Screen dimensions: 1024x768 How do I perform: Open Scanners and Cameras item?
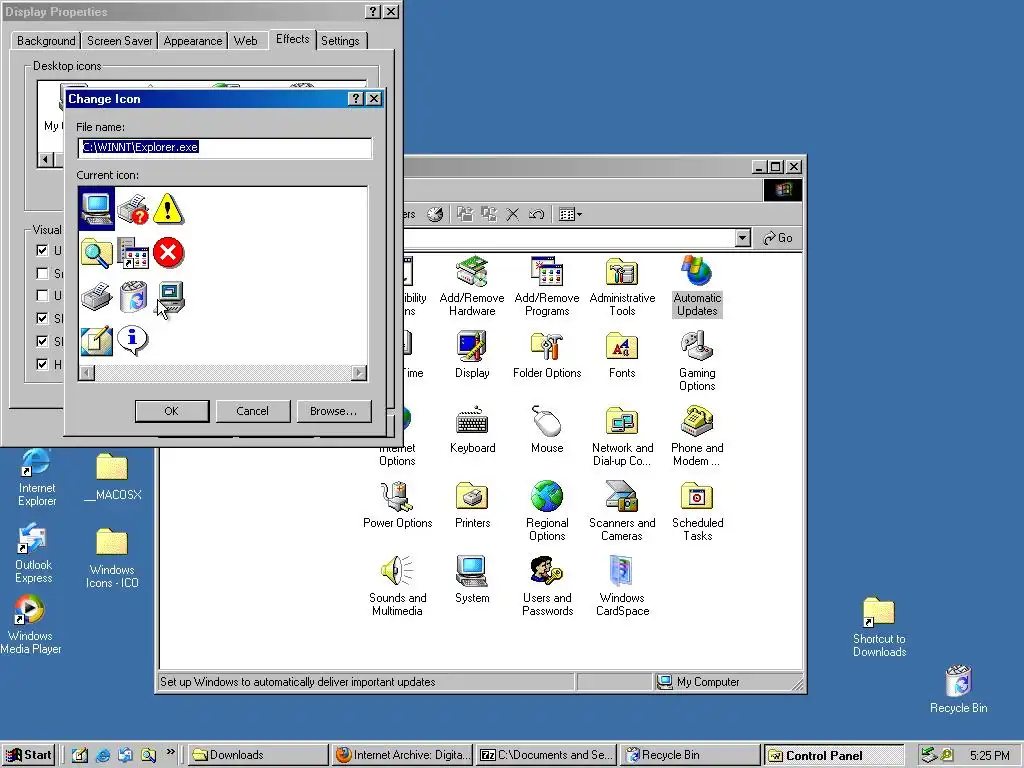pos(622,511)
